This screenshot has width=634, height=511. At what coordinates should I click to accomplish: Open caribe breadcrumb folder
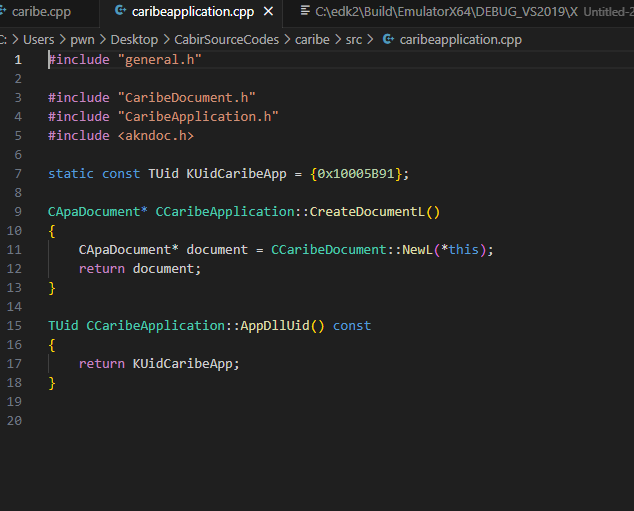pyautogui.click(x=312, y=40)
